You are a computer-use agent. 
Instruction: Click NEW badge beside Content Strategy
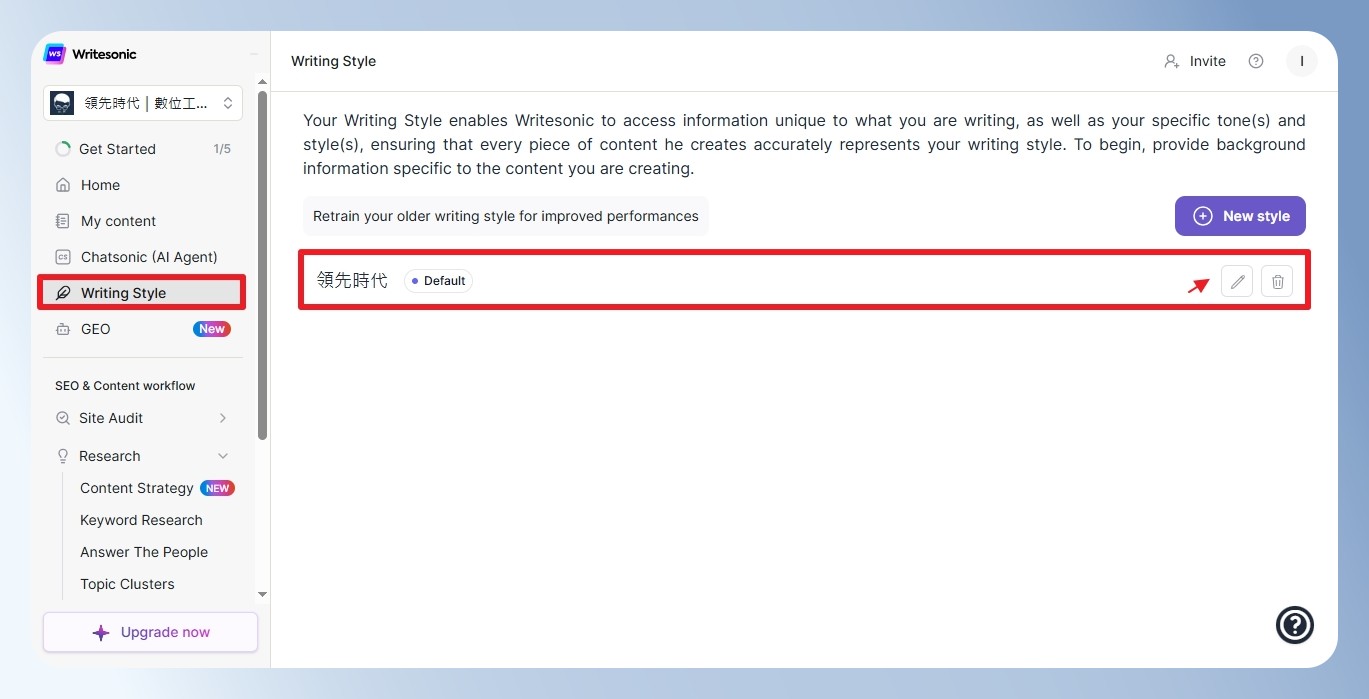[217, 488]
